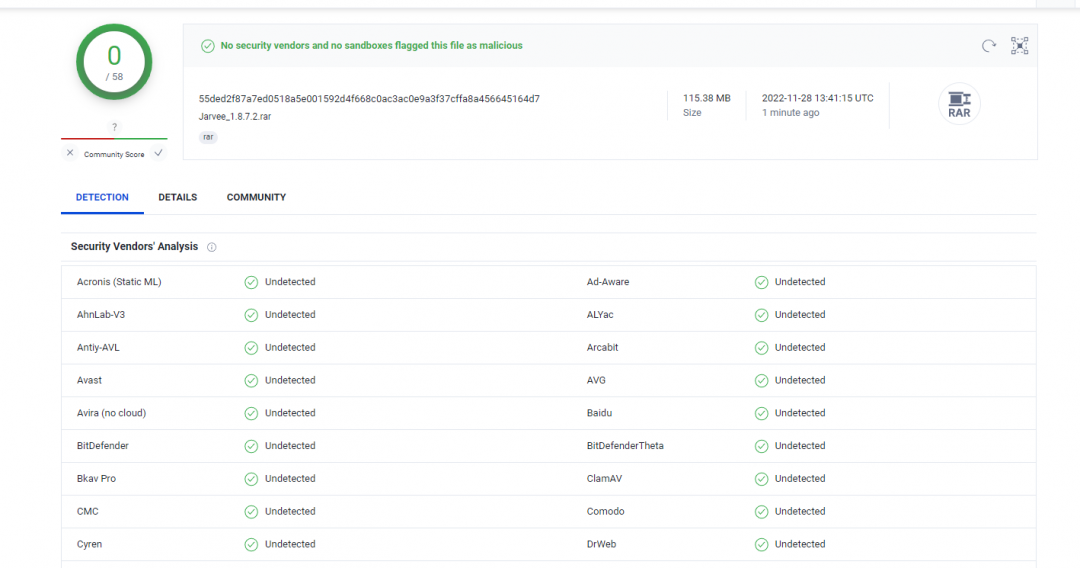
Task: Click the BitDefender vendor row name
Action: point(103,446)
